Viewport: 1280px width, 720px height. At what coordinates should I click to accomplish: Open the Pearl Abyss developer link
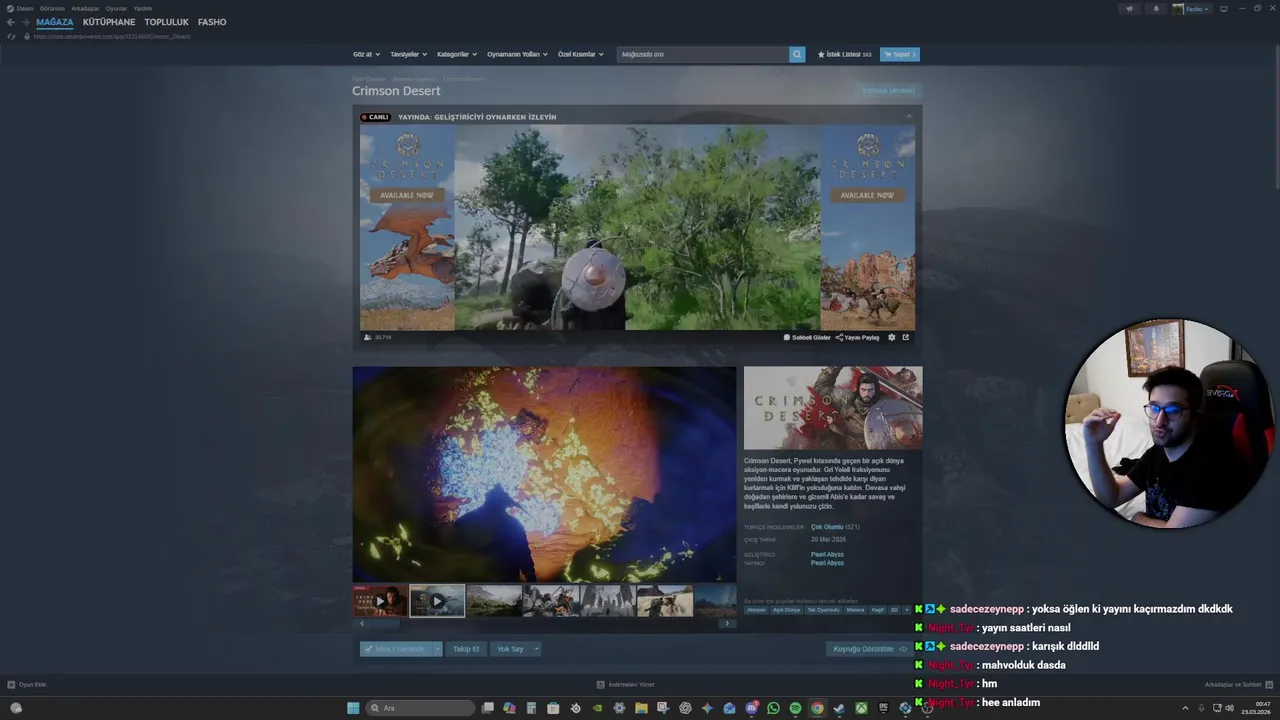(827, 554)
